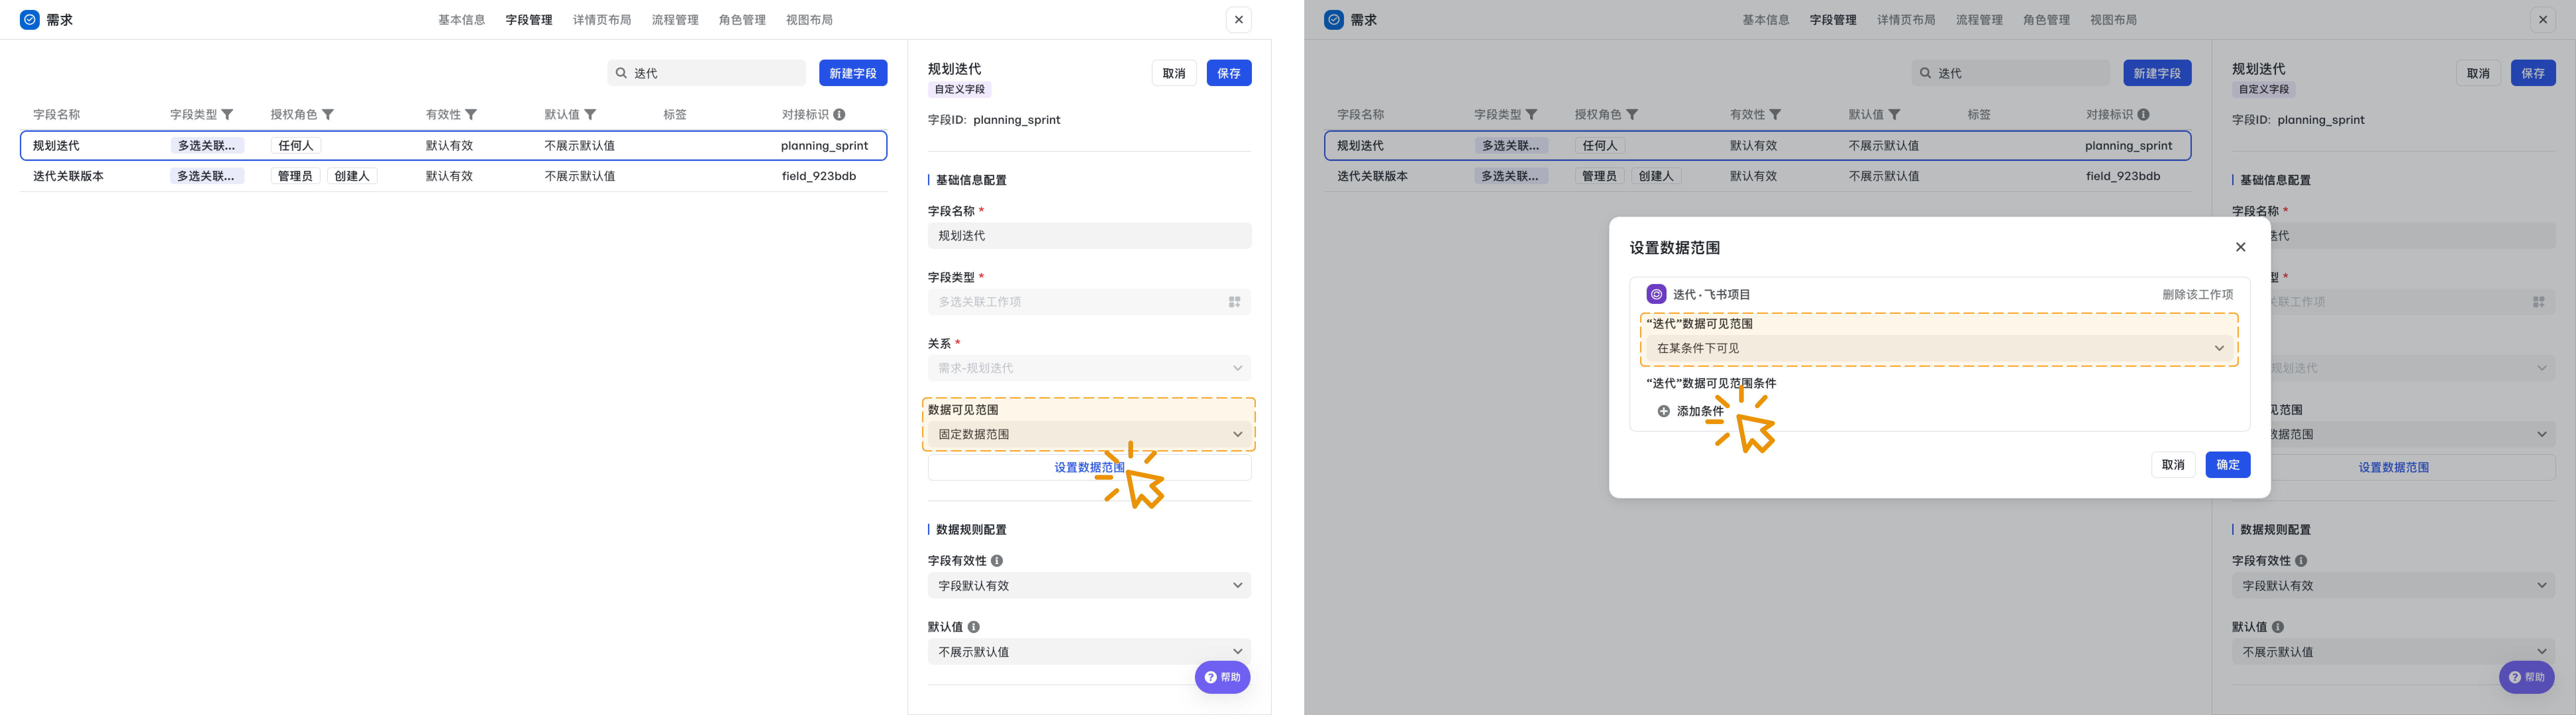2576x715 pixels.
Task: Click 默认有效 in 迭代关联版本 row, left screenshot
Action: pos(449,176)
